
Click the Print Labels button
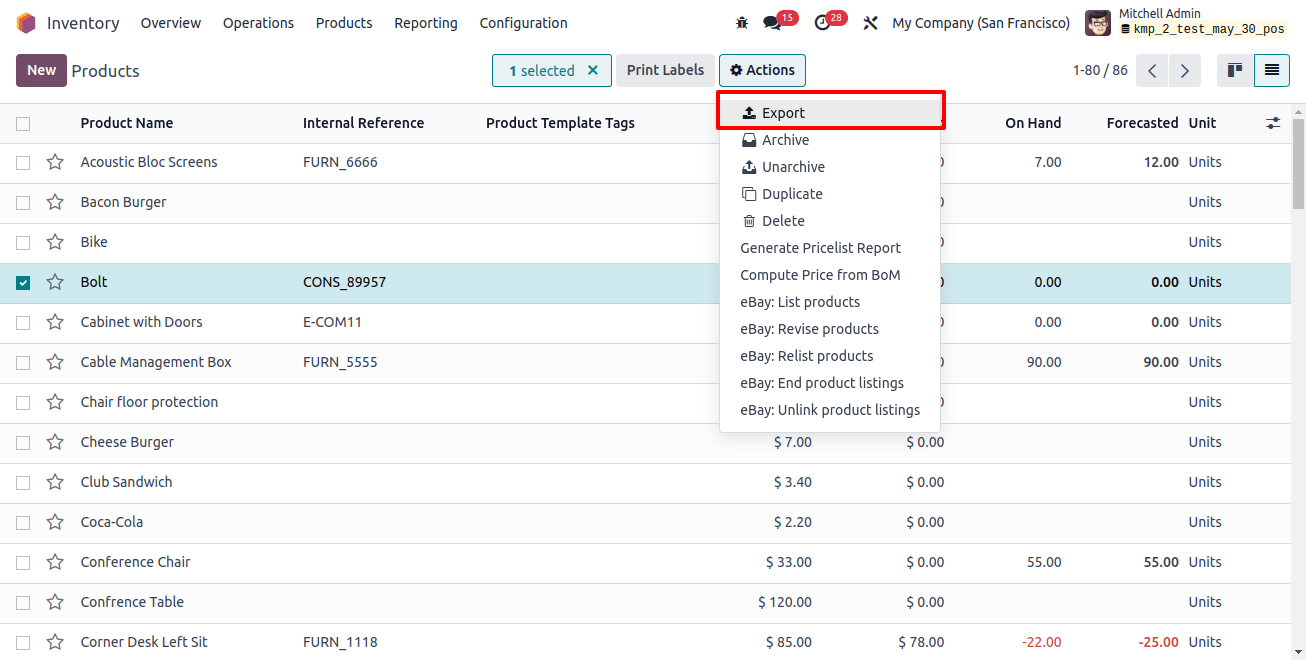coord(665,70)
